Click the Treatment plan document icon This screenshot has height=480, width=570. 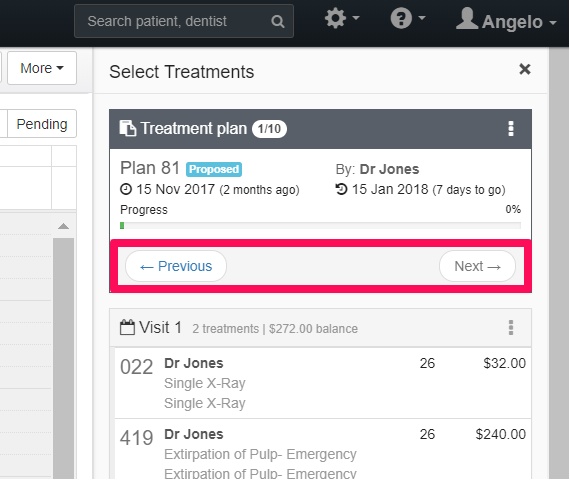(x=128, y=128)
